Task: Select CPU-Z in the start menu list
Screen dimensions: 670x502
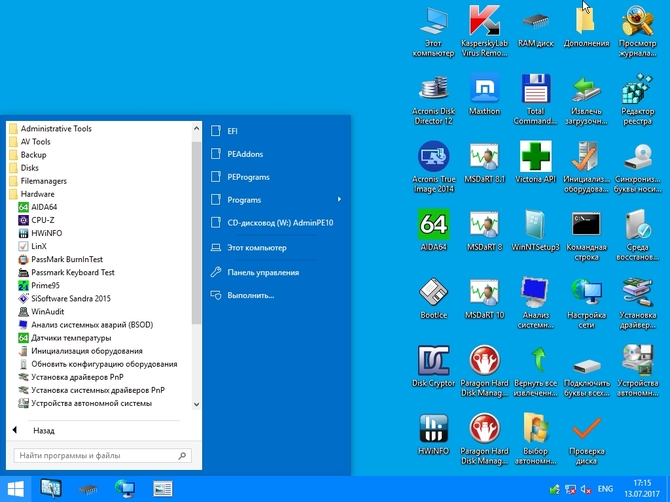Action: click(42, 220)
